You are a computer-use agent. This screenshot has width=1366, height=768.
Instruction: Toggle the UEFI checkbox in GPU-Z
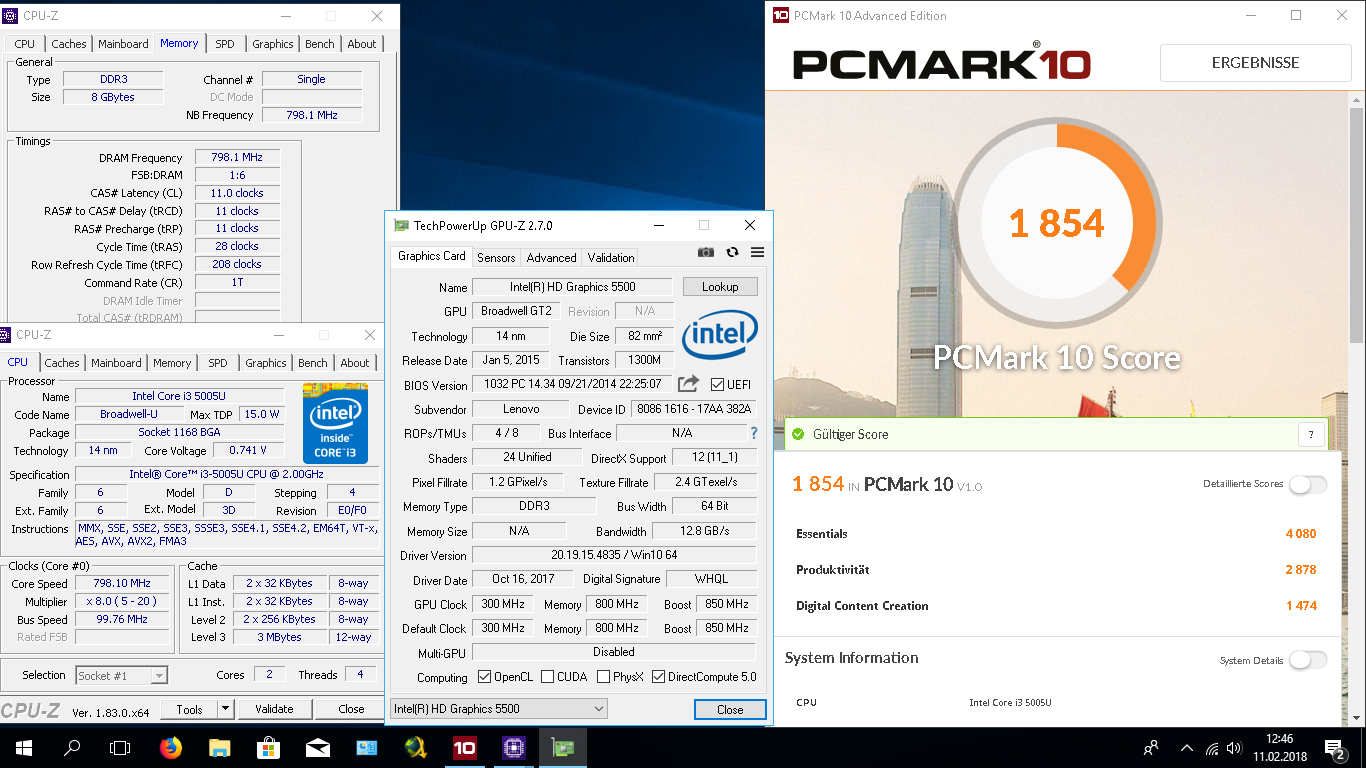(x=717, y=384)
